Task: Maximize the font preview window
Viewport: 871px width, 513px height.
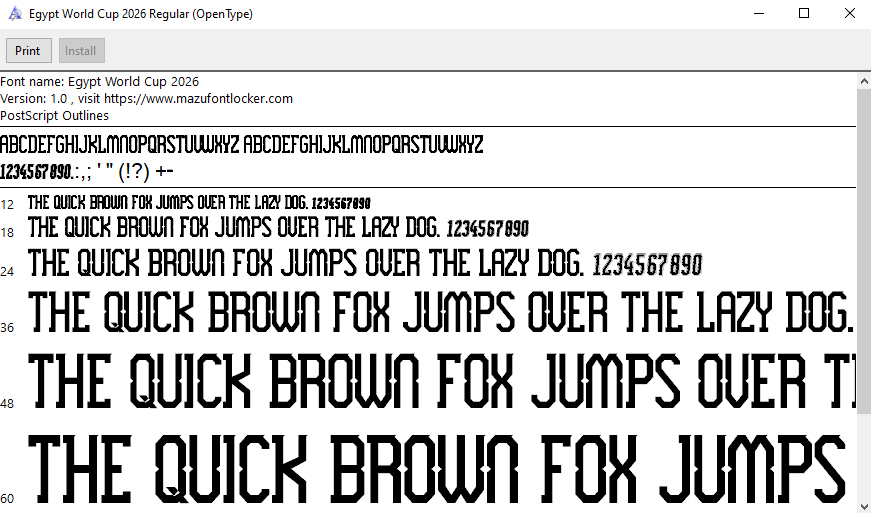Action: (804, 14)
